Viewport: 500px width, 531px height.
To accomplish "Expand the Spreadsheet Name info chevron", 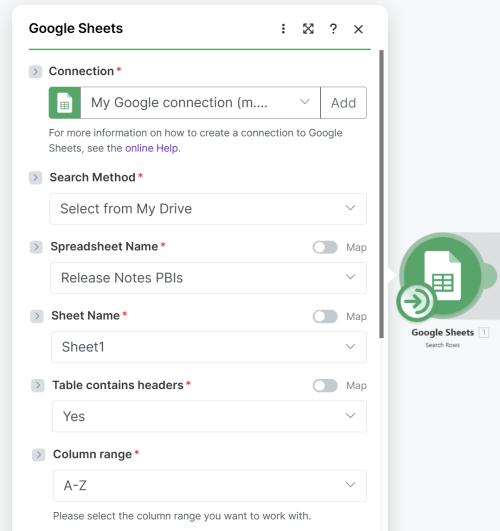I will [36, 247].
